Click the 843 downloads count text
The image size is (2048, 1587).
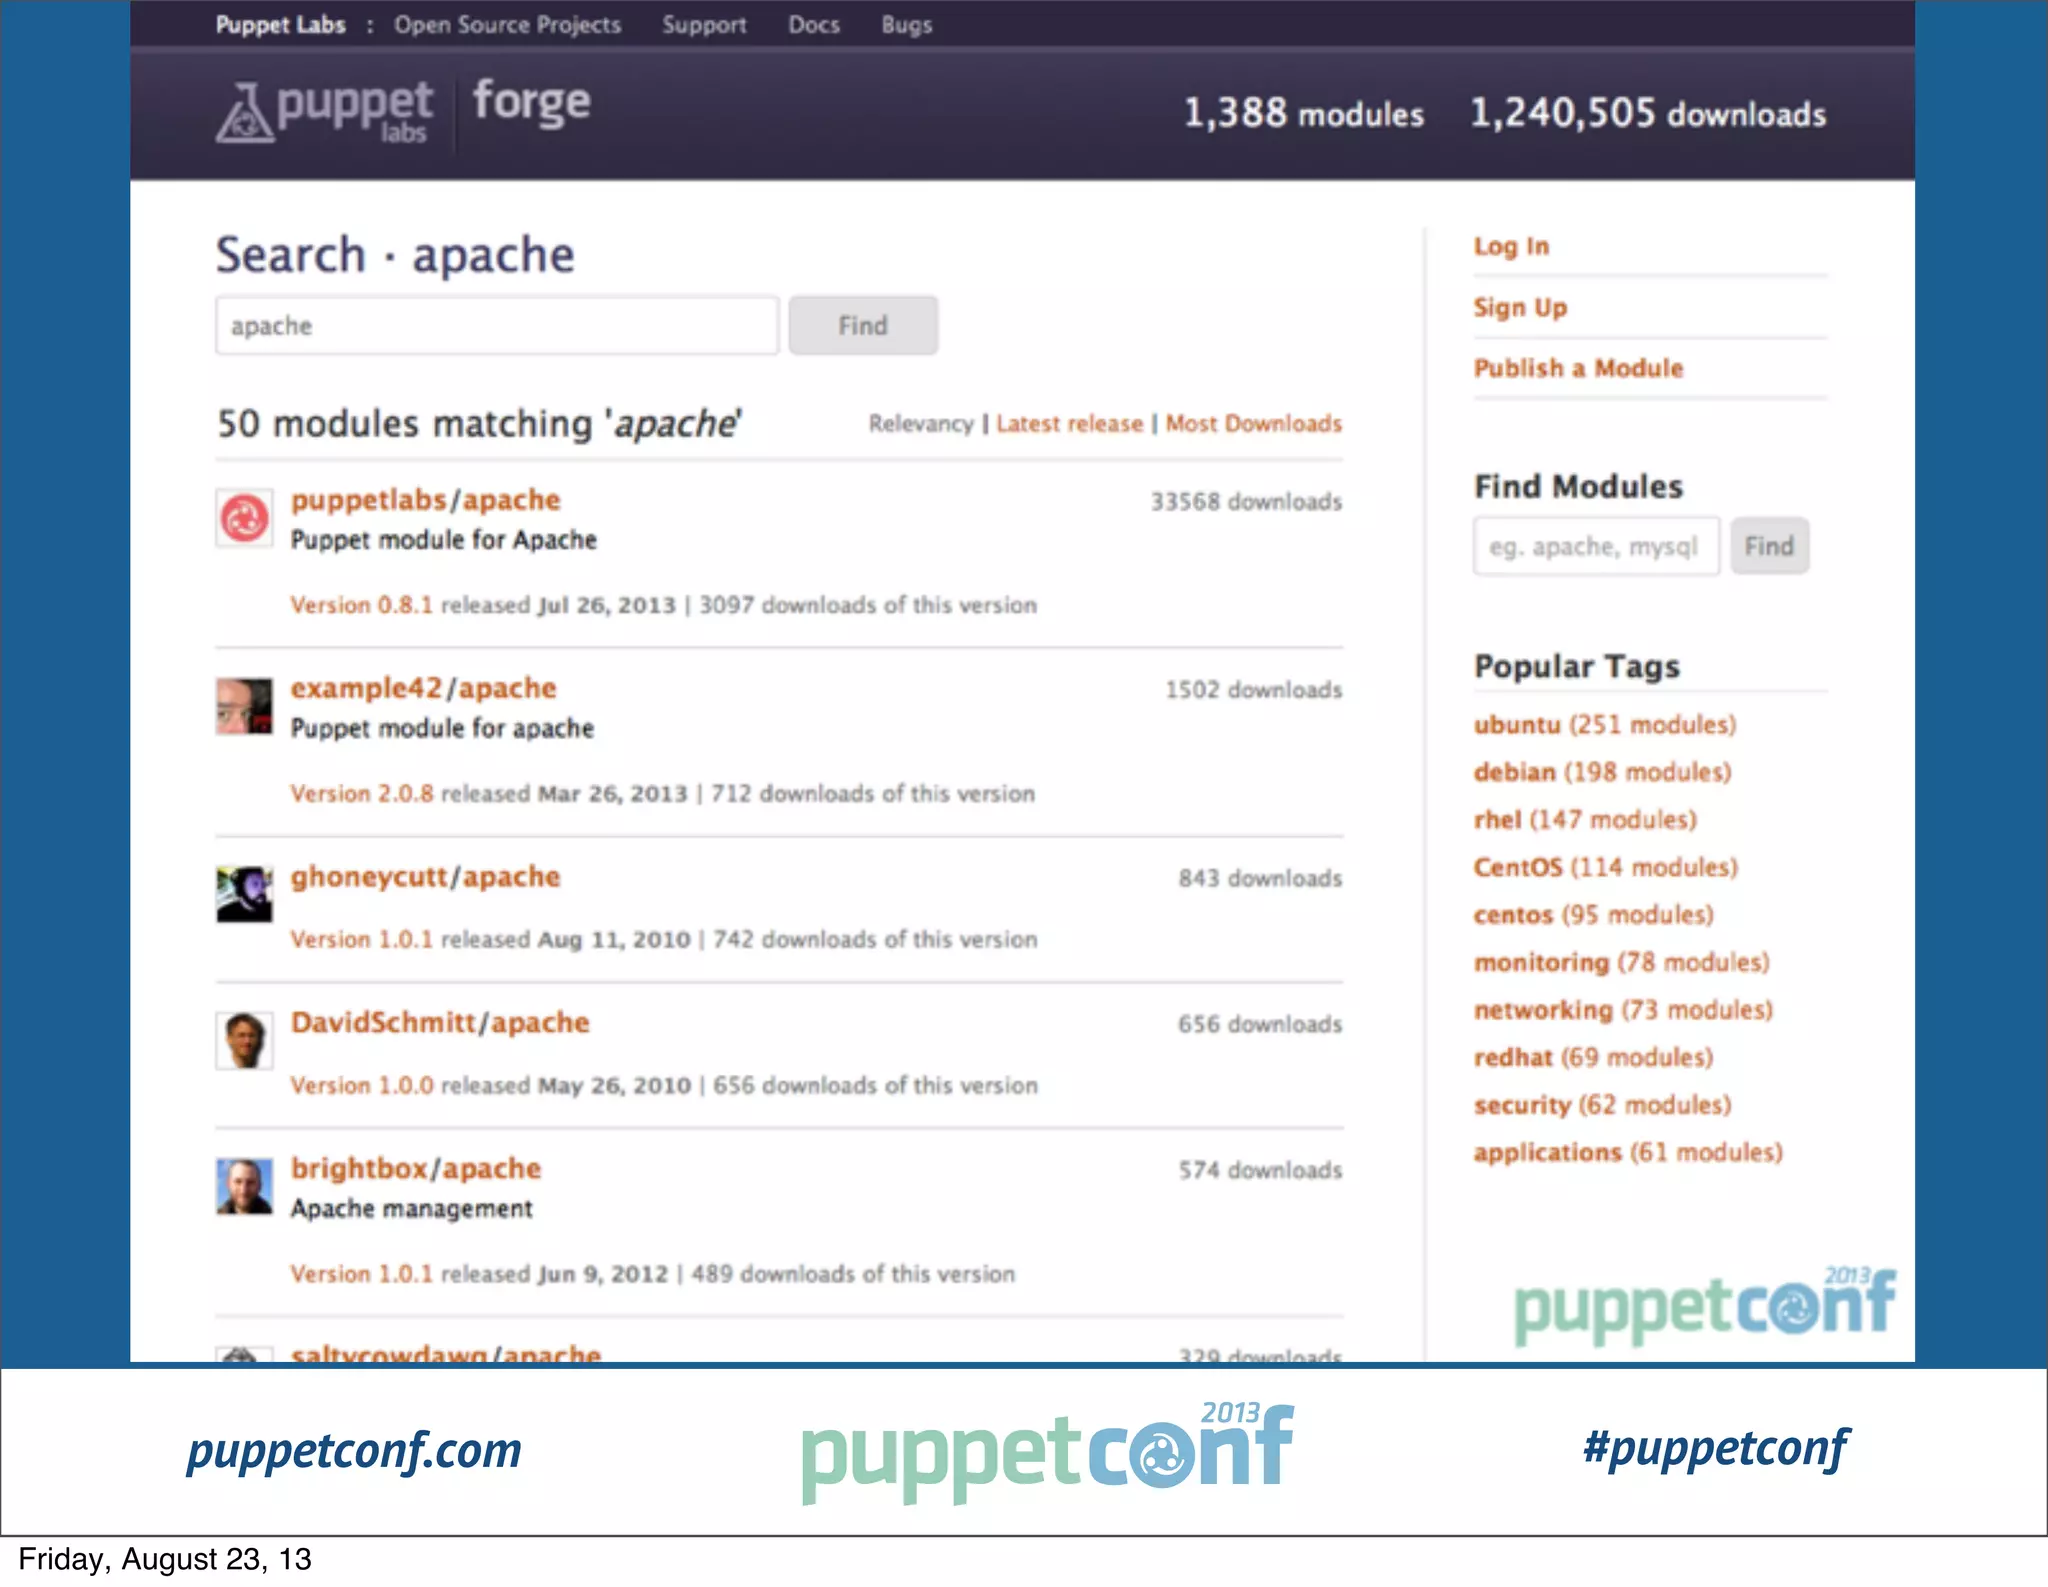(x=1260, y=878)
